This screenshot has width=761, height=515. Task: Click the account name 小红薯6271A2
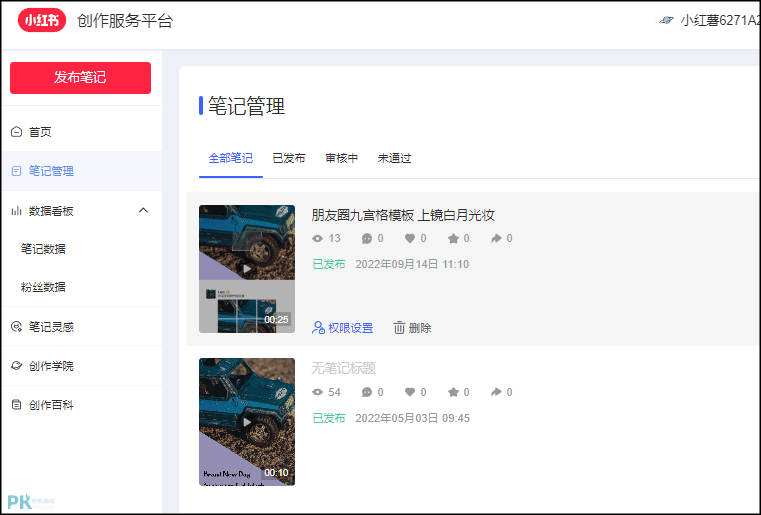pyautogui.click(x=720, y=20)
